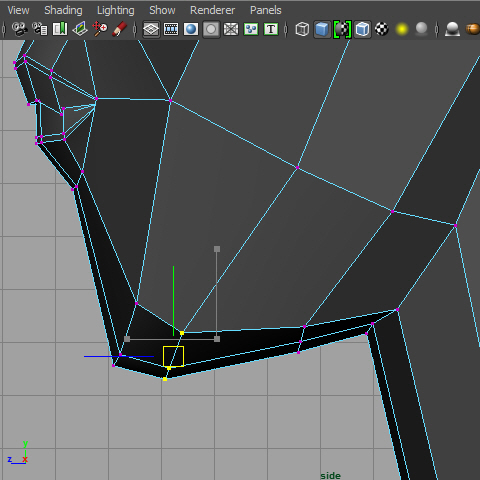Enable the field chart overlay icon

(231, 29)
